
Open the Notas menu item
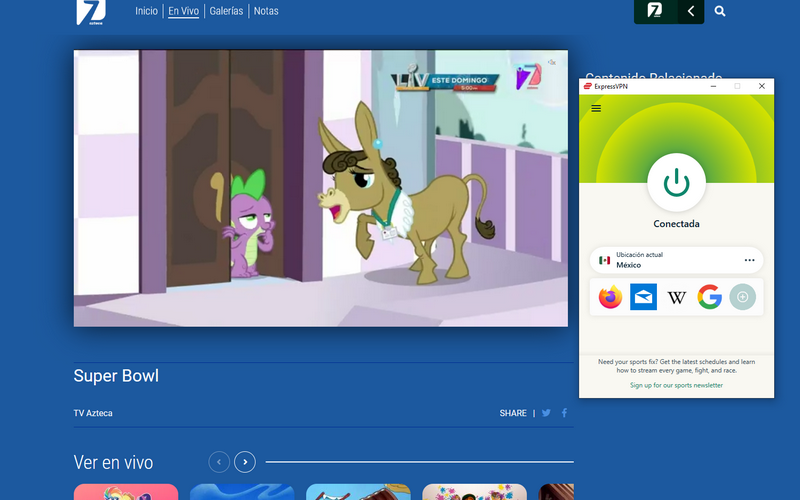pyautogui.click(x=266, y=11)
